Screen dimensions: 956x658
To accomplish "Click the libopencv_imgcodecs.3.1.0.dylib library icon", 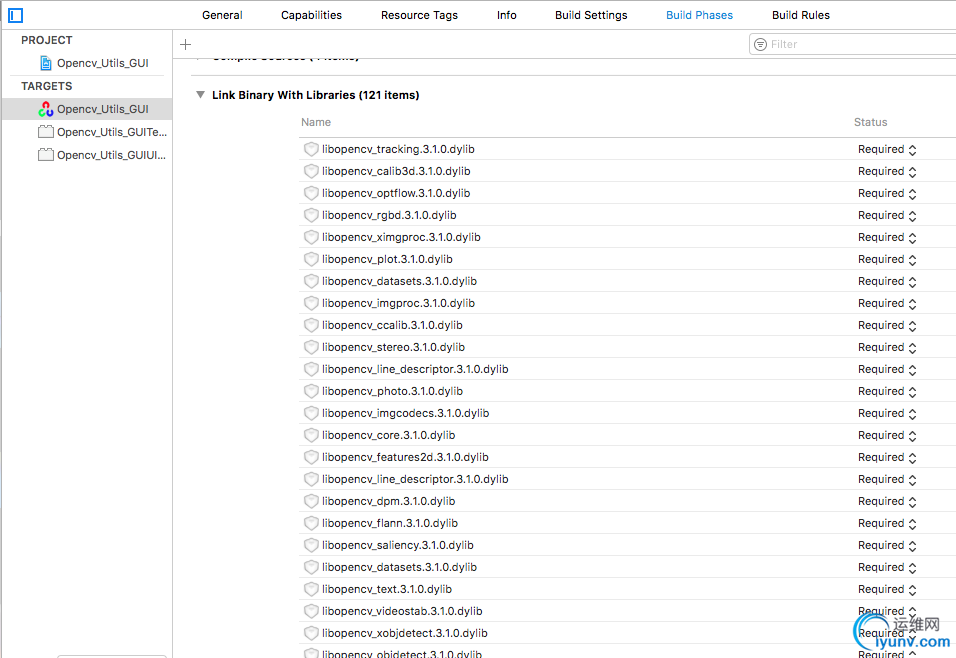I will tap(311, 413).
